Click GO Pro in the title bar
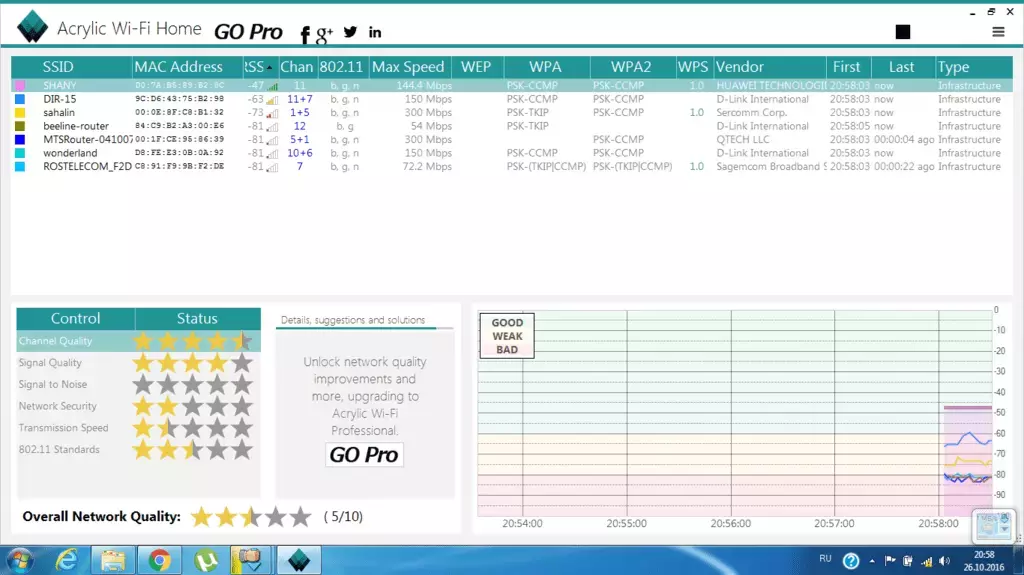 click(248, 31)
